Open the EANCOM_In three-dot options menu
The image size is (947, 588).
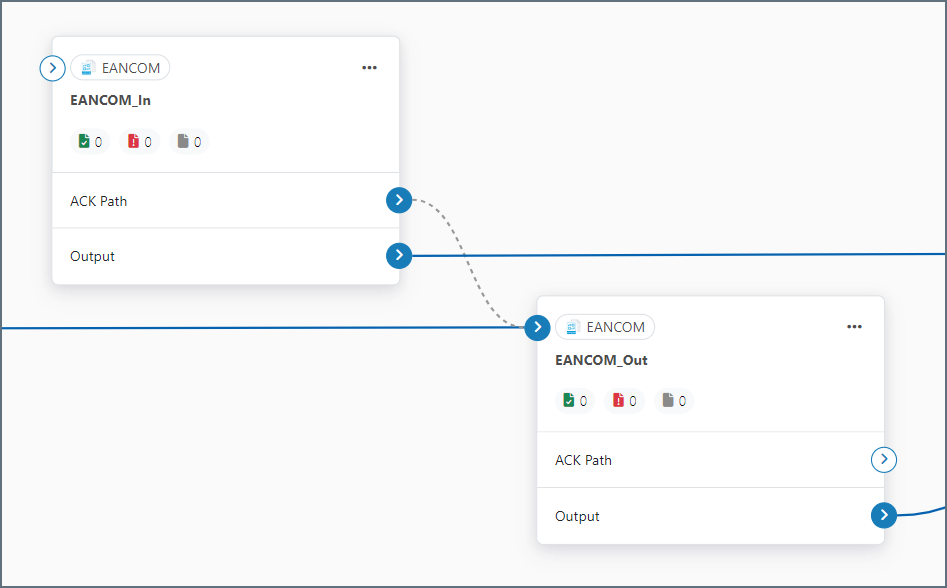[369, 68]
